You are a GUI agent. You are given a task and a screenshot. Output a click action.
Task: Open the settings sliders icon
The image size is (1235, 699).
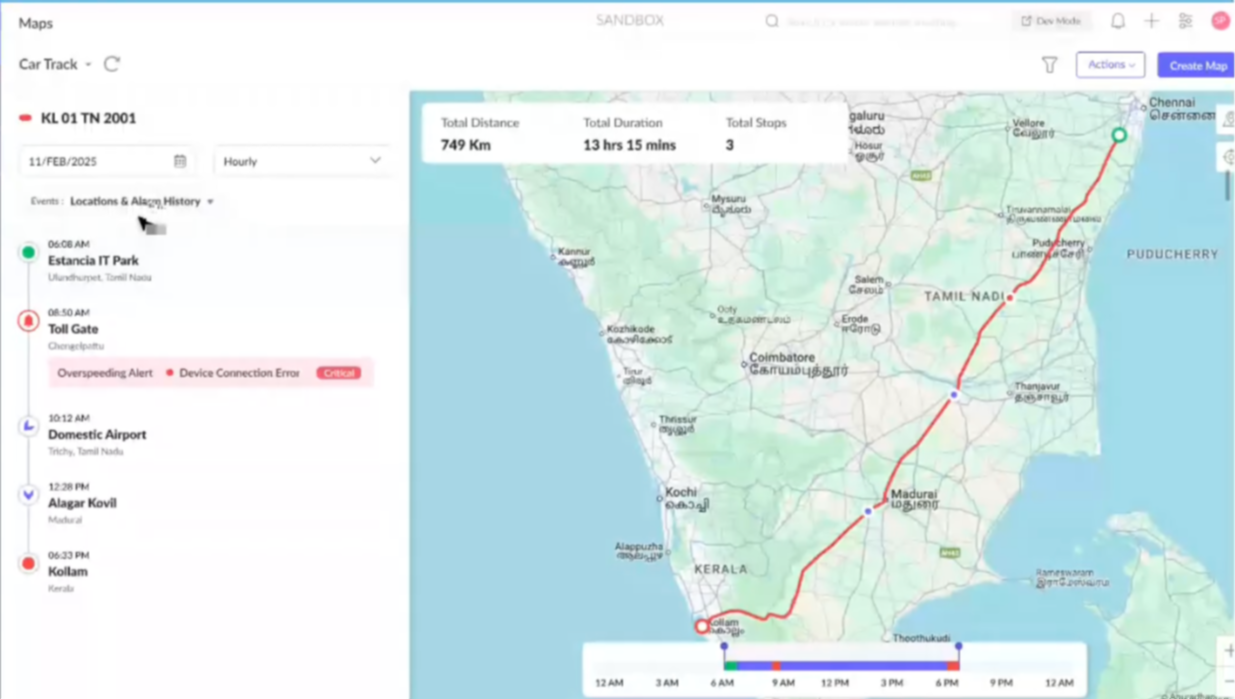(1185, 21)
